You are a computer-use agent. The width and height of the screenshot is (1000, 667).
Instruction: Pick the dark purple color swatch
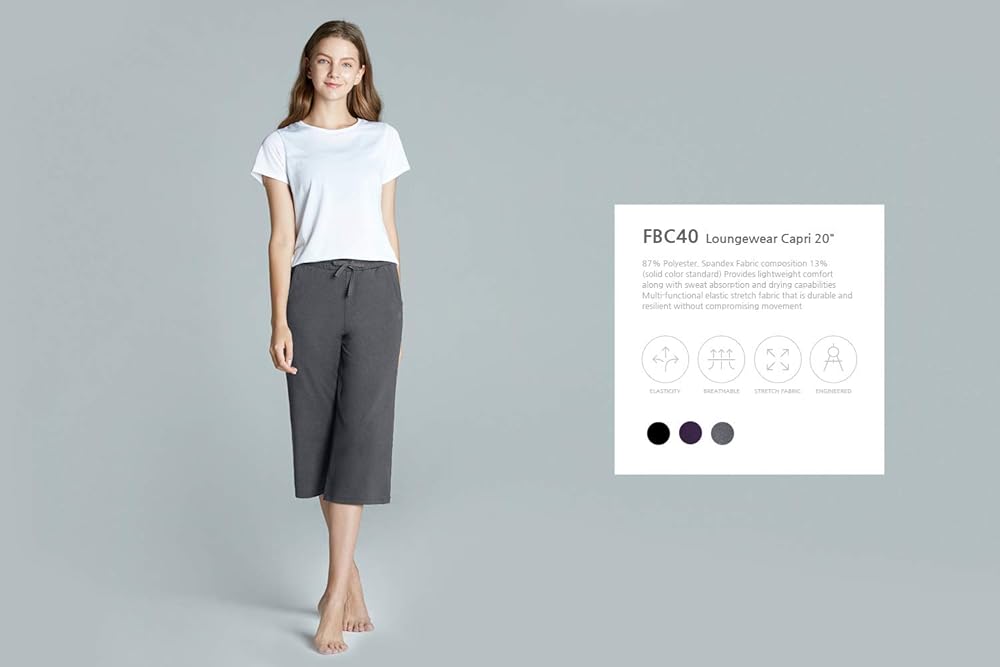(x=691, y=433)
